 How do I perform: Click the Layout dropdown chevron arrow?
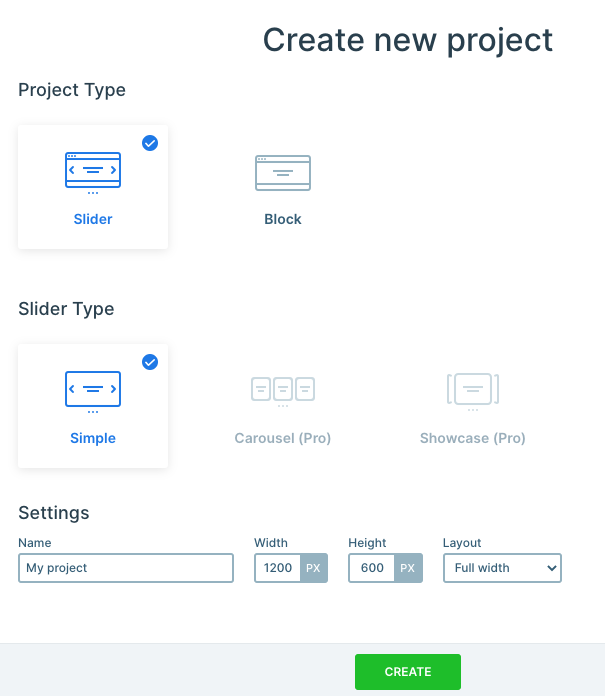tap(552, 568)
